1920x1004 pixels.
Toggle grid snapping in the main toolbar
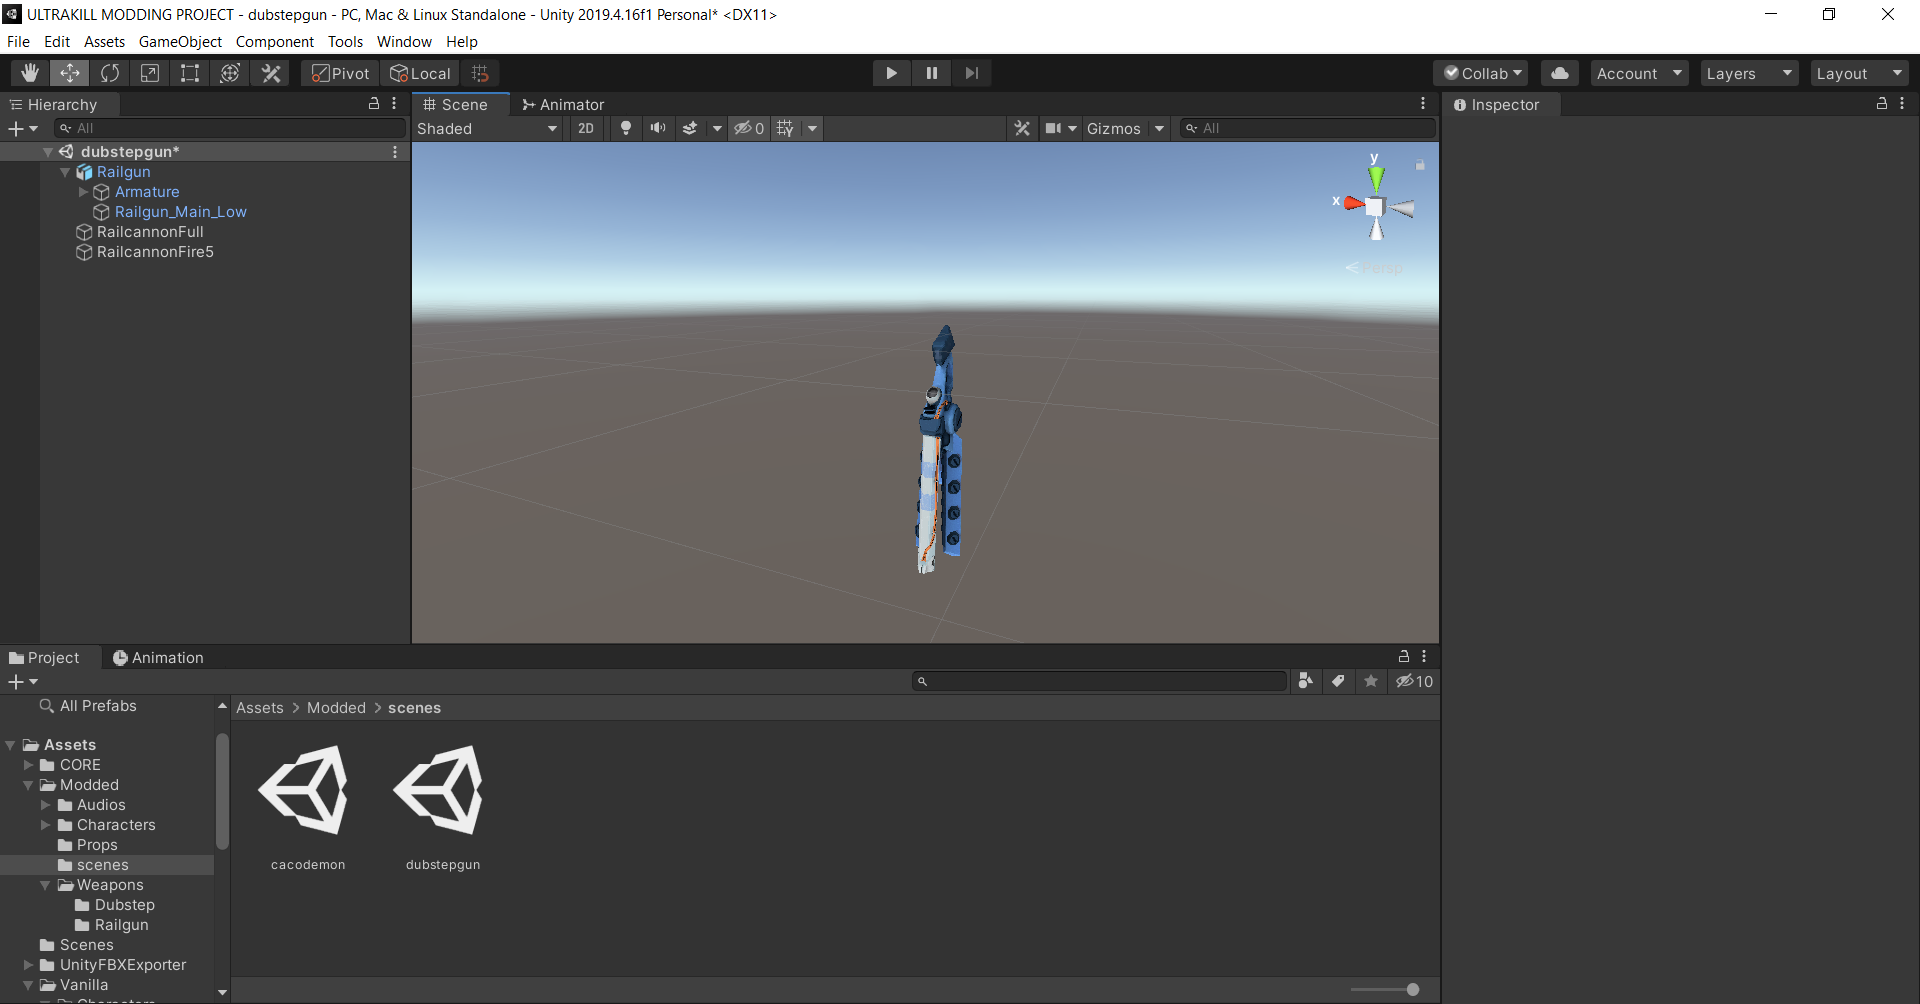[480, 73]
